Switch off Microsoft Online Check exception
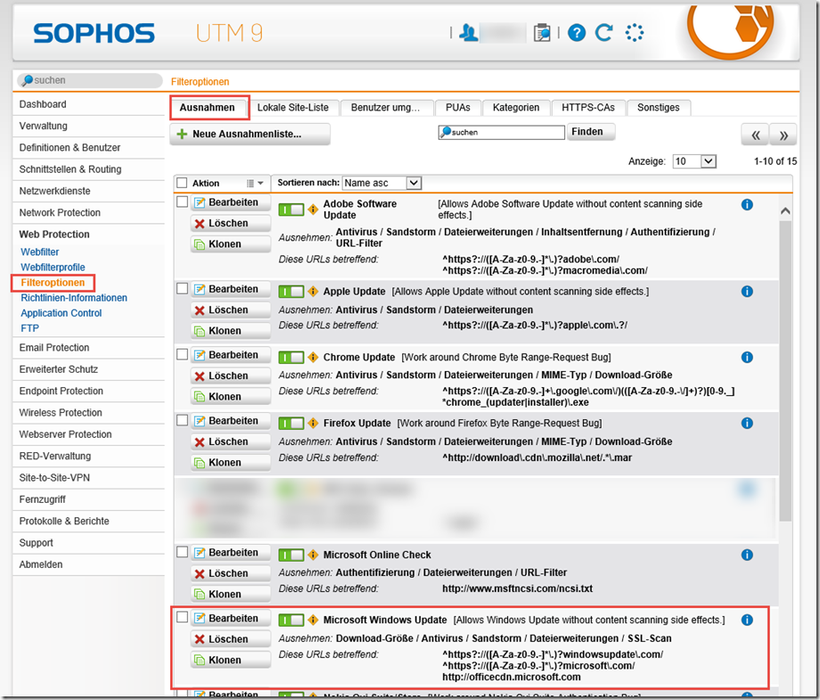Image resolution: width=820 pixels, height=700 pixels. tap(291, 555)
